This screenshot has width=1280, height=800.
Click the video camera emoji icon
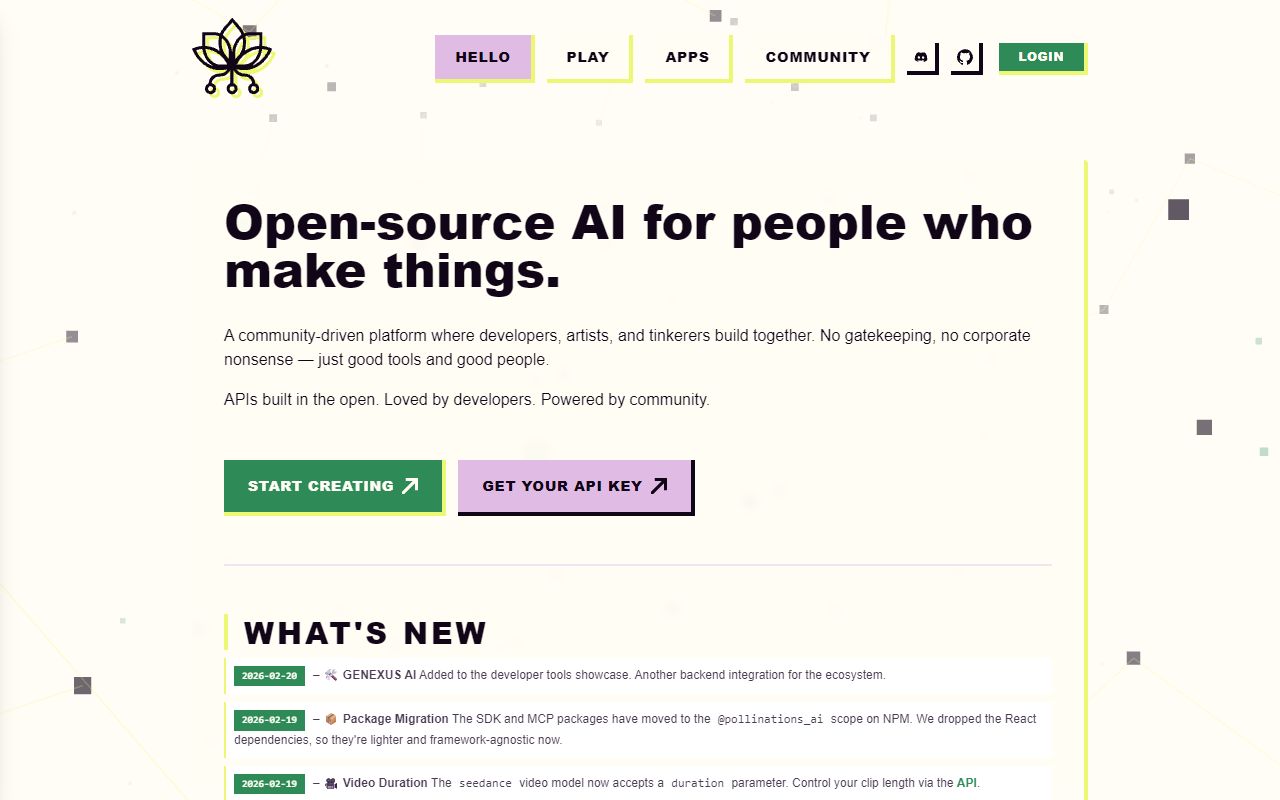point(331,783)
